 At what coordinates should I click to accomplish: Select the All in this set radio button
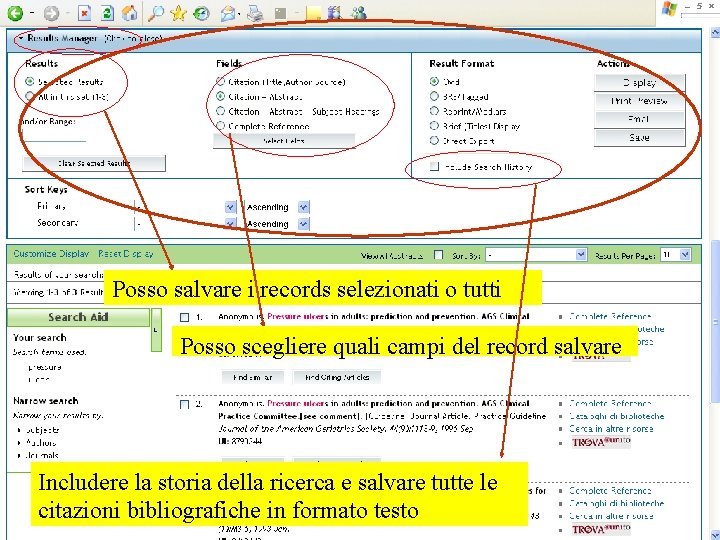[x=30, y=96]
